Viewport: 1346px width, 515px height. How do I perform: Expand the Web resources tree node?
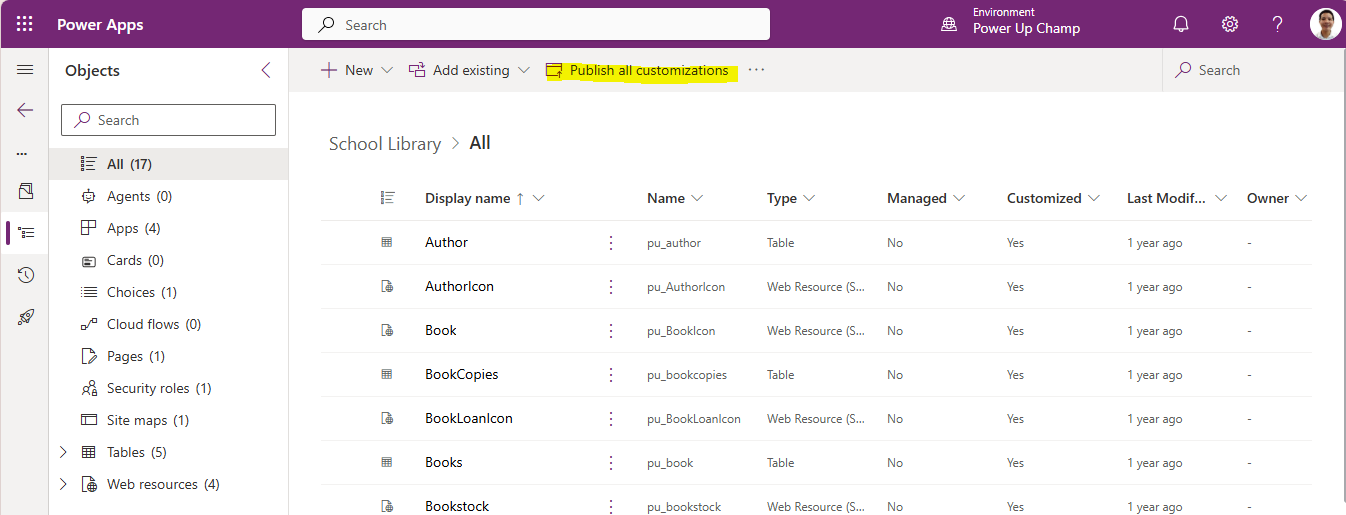(x=64, y=484)
